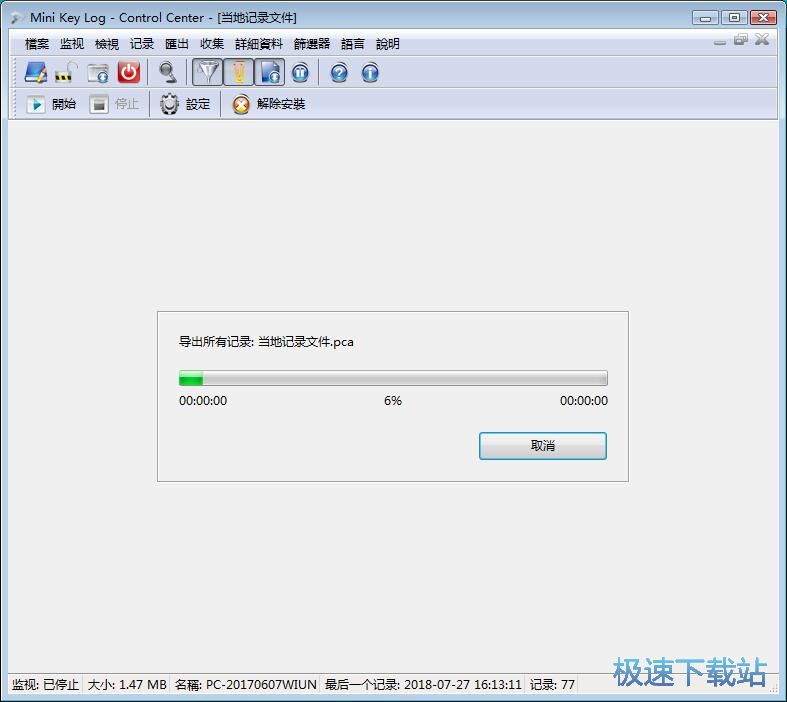Click the blue question mark help icon

point(339,73)
